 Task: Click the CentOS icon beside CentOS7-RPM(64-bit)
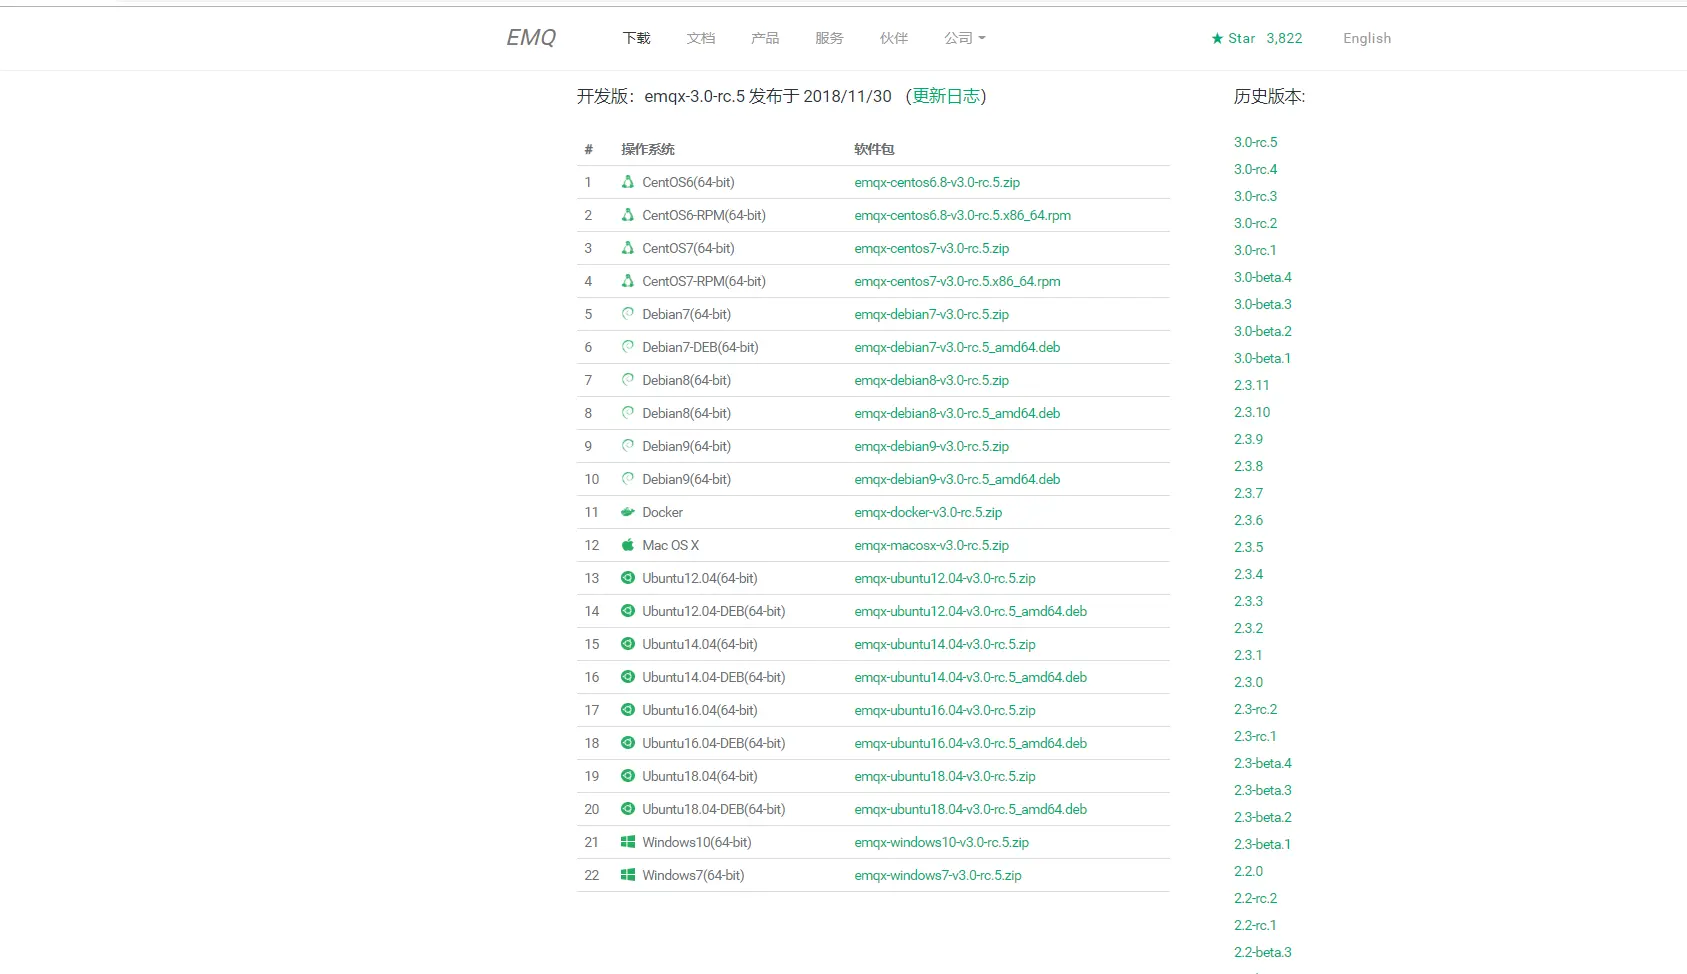pyautogui.click(x=628, y=281)
